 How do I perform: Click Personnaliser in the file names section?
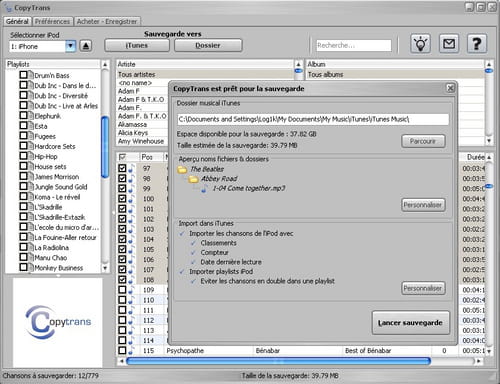click(423, 205)
